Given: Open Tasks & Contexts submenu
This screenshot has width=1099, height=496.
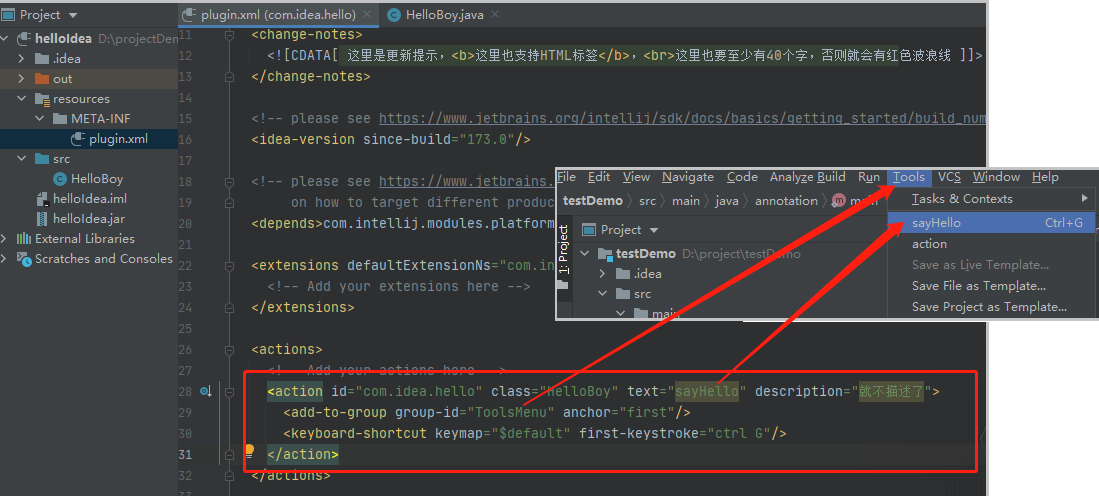Looking at the screenshot, I should (x=991, y=199).
